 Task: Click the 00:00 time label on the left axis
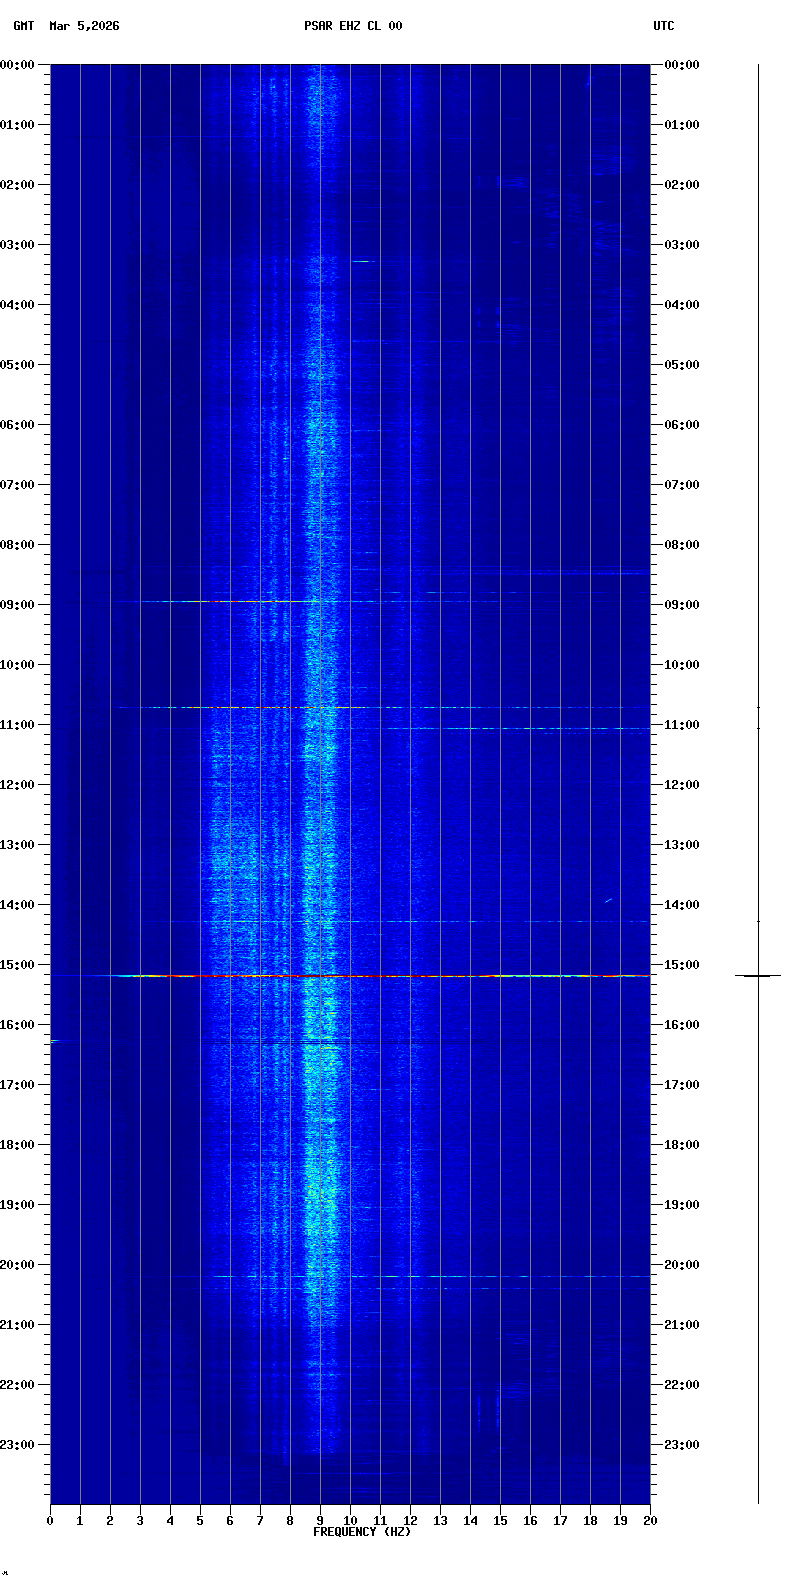coord(18,65)
